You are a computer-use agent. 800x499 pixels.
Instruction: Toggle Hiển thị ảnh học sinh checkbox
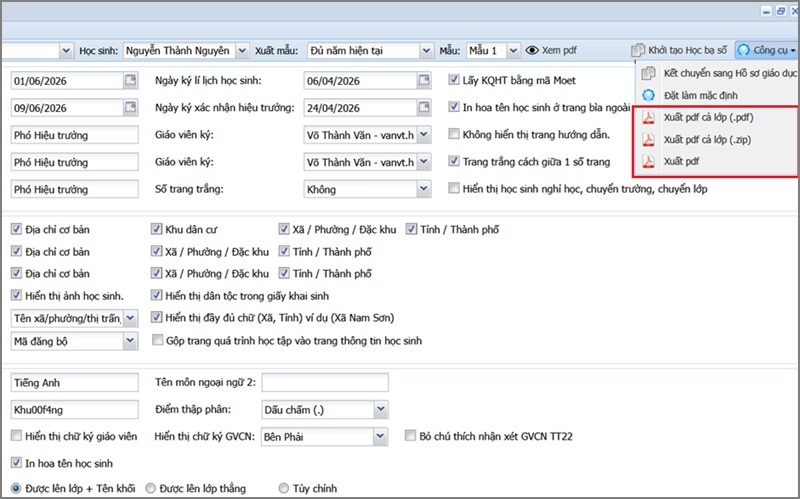coord(16,295)
